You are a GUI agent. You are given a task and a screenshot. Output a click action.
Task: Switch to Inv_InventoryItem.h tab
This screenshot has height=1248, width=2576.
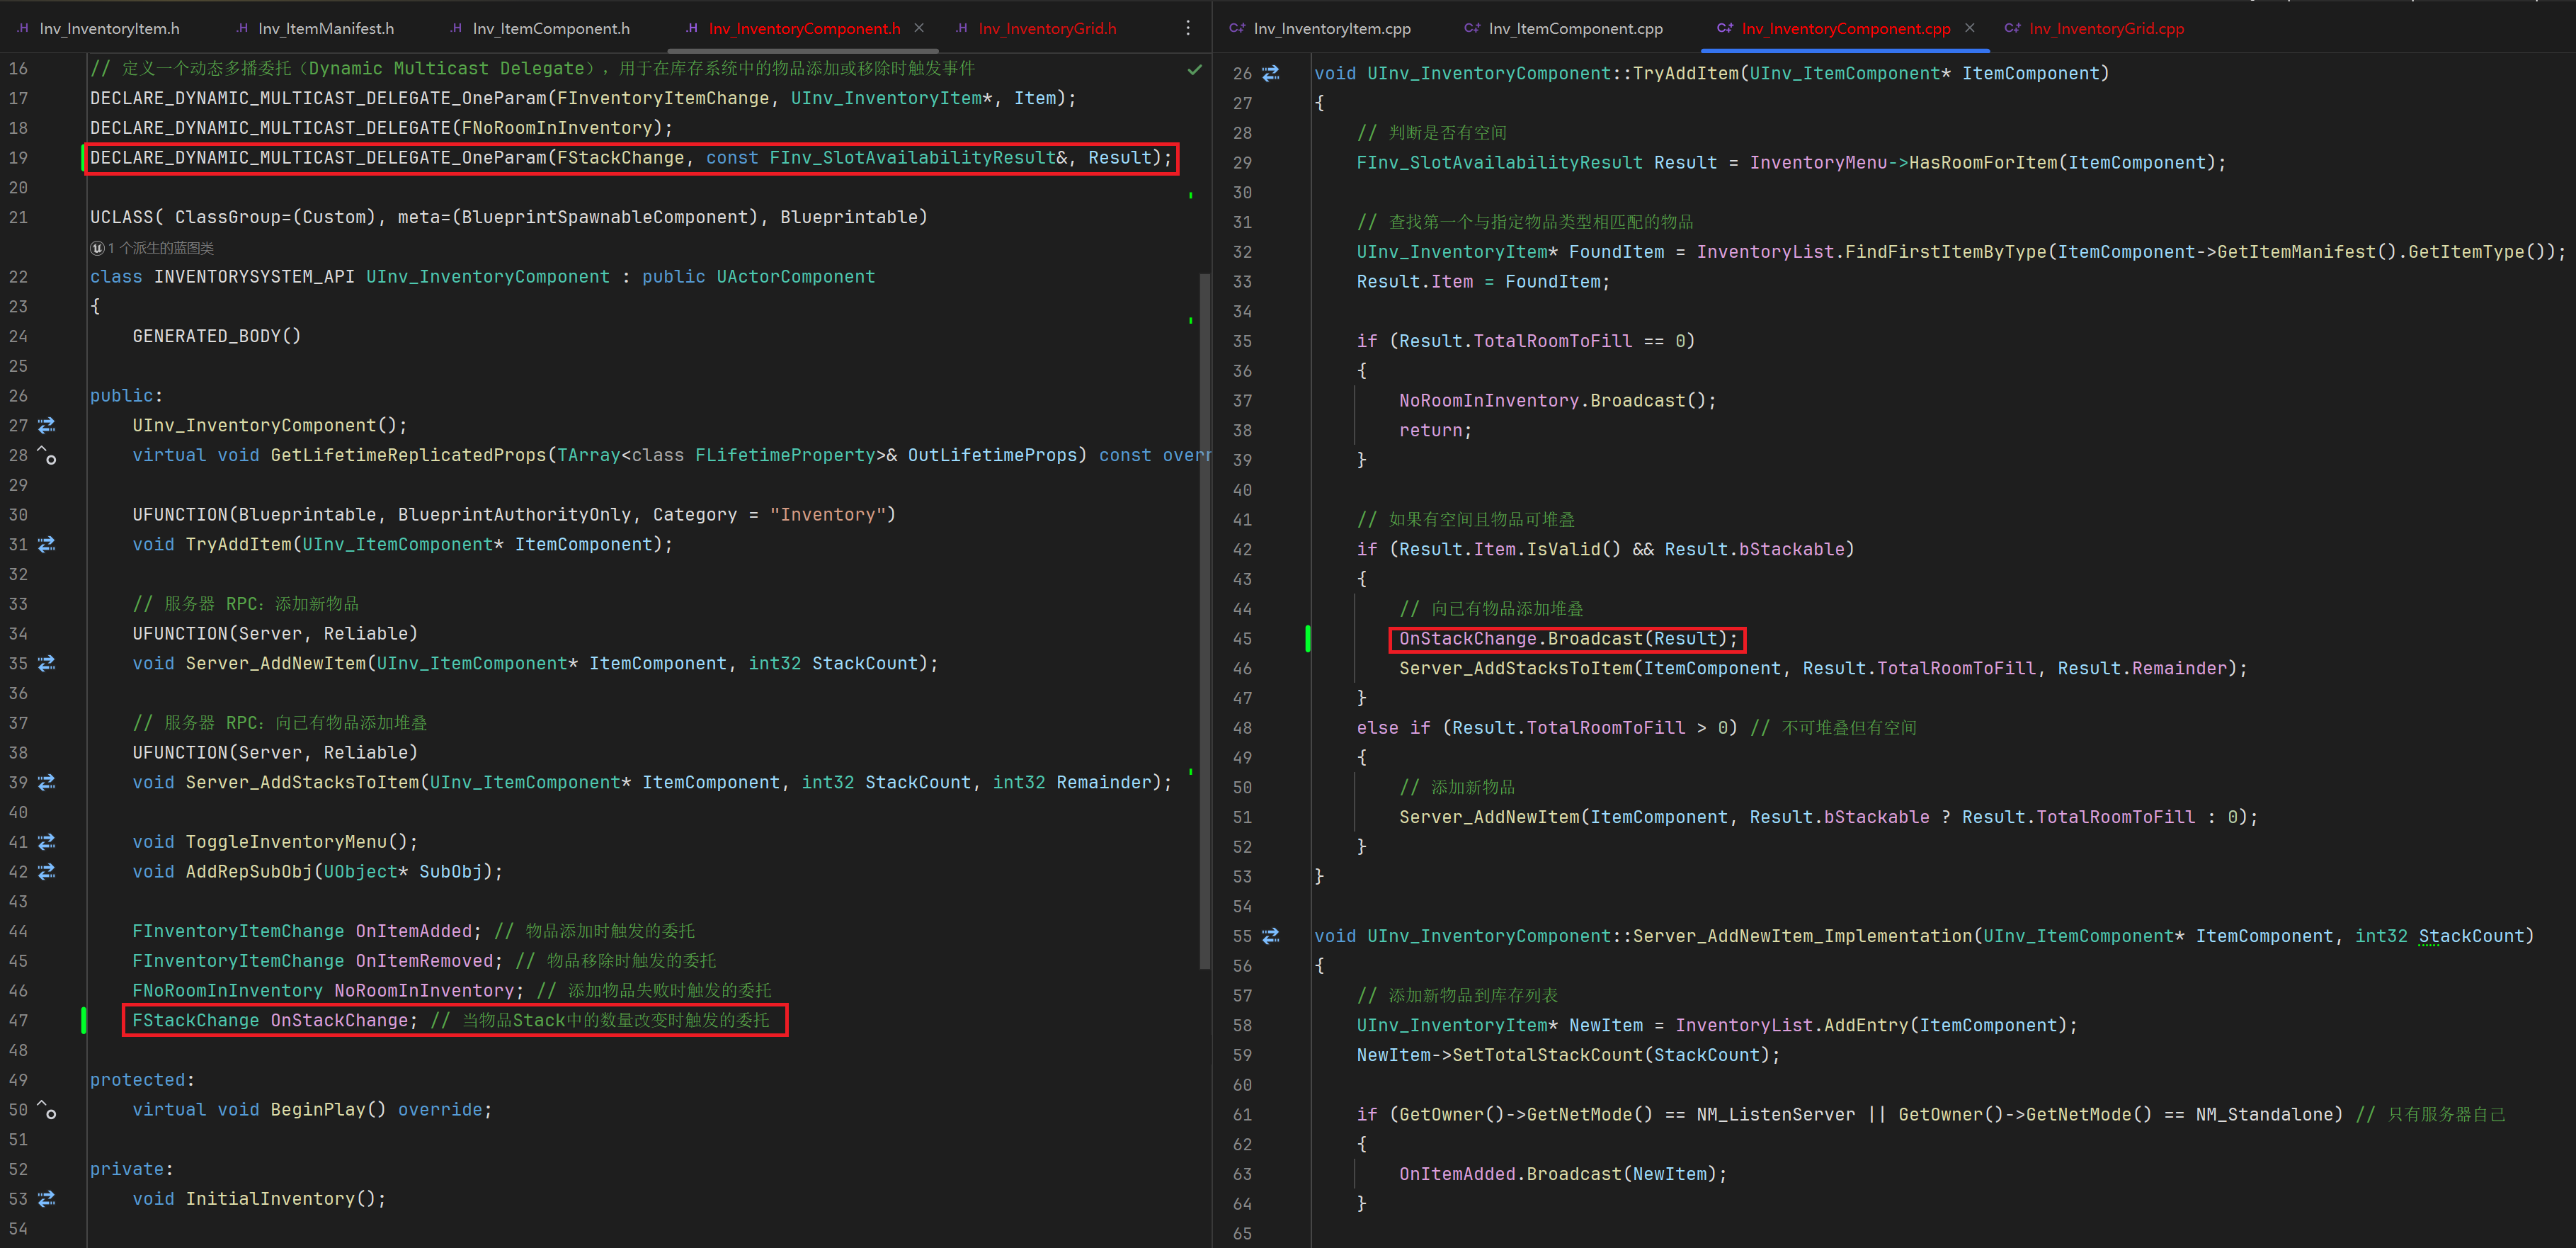point(108,28)
